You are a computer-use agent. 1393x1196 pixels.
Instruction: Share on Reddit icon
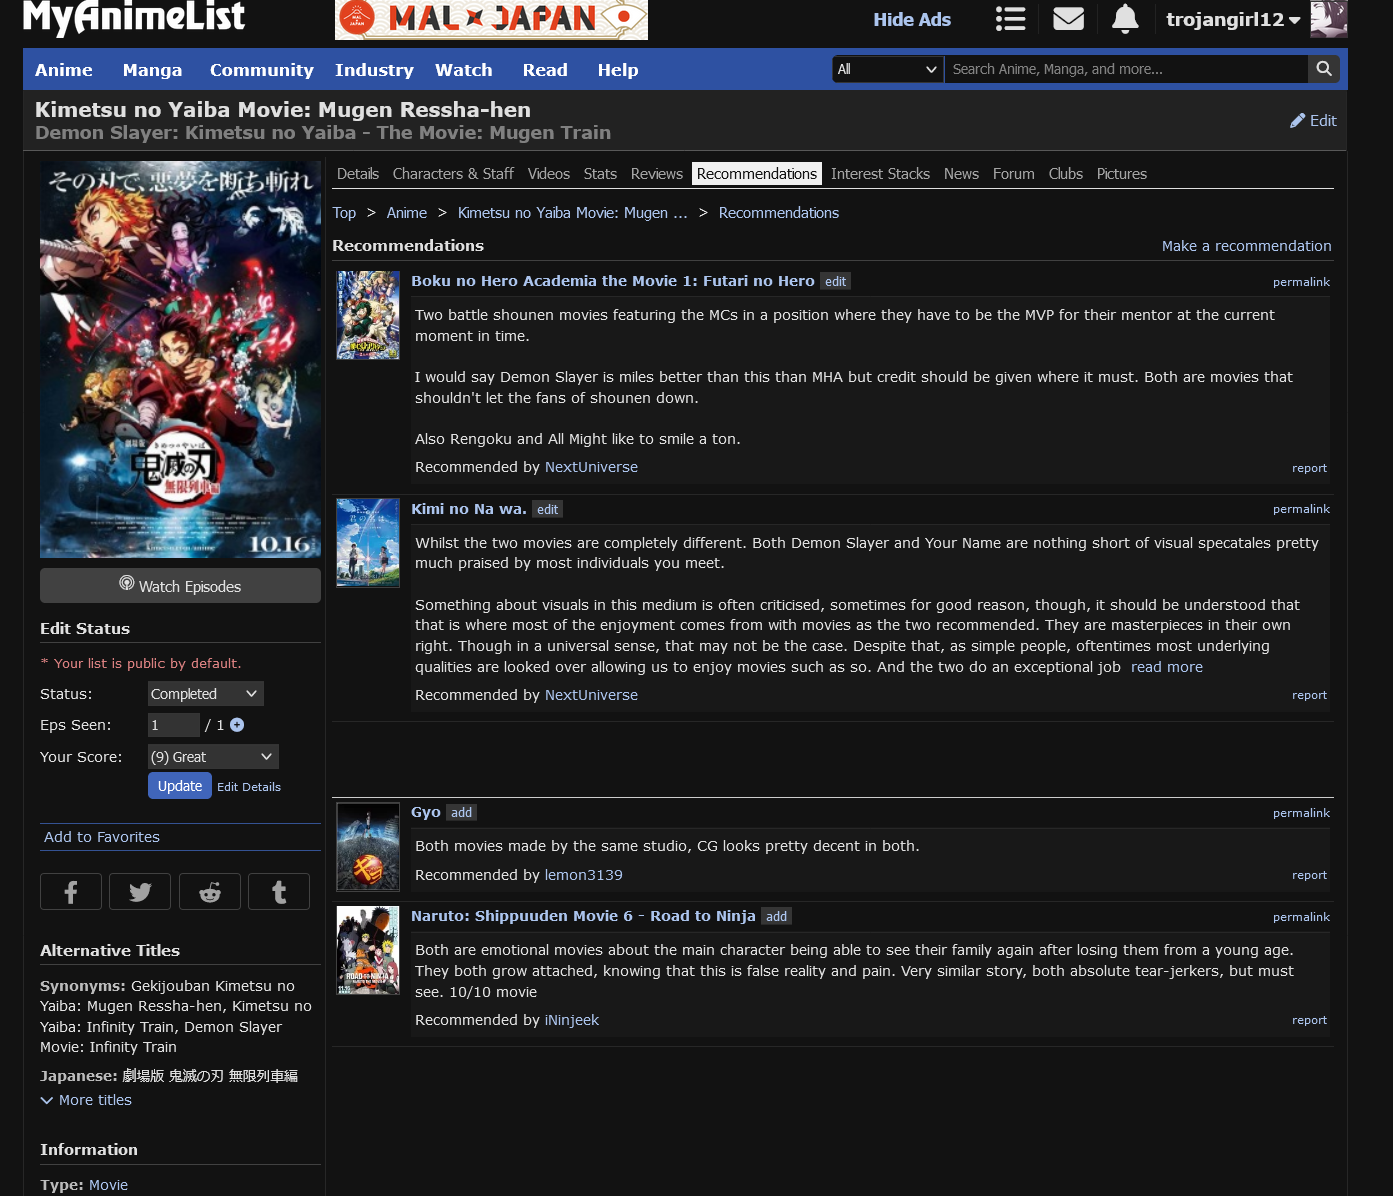pyautogui.click(x=210, y=892)
